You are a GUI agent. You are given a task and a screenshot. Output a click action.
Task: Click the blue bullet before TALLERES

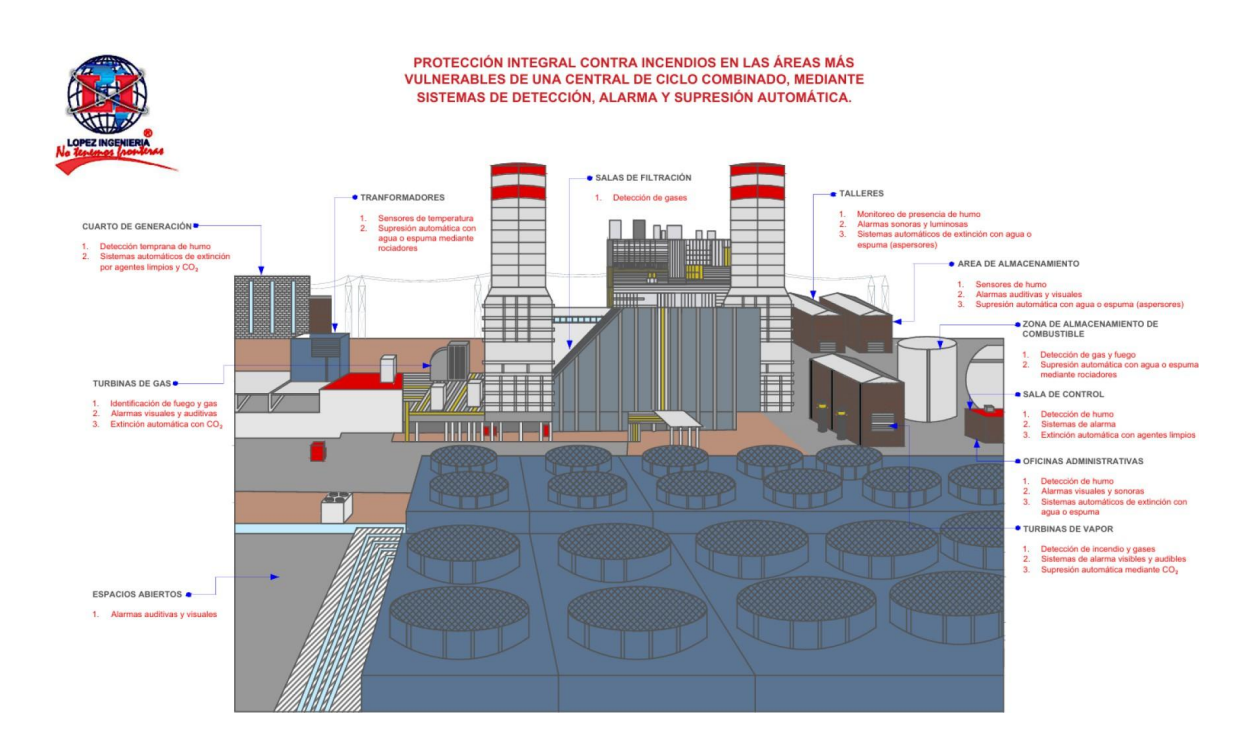click(832, 193)
